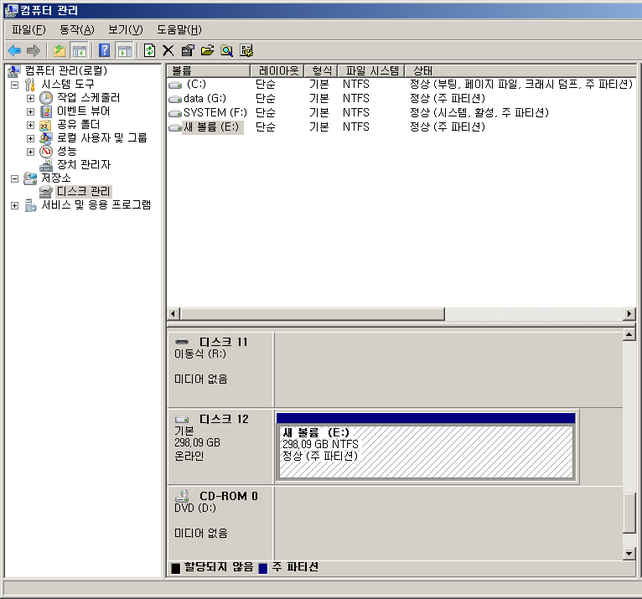Select 장치 관리자 in the tree

[83, 164]
